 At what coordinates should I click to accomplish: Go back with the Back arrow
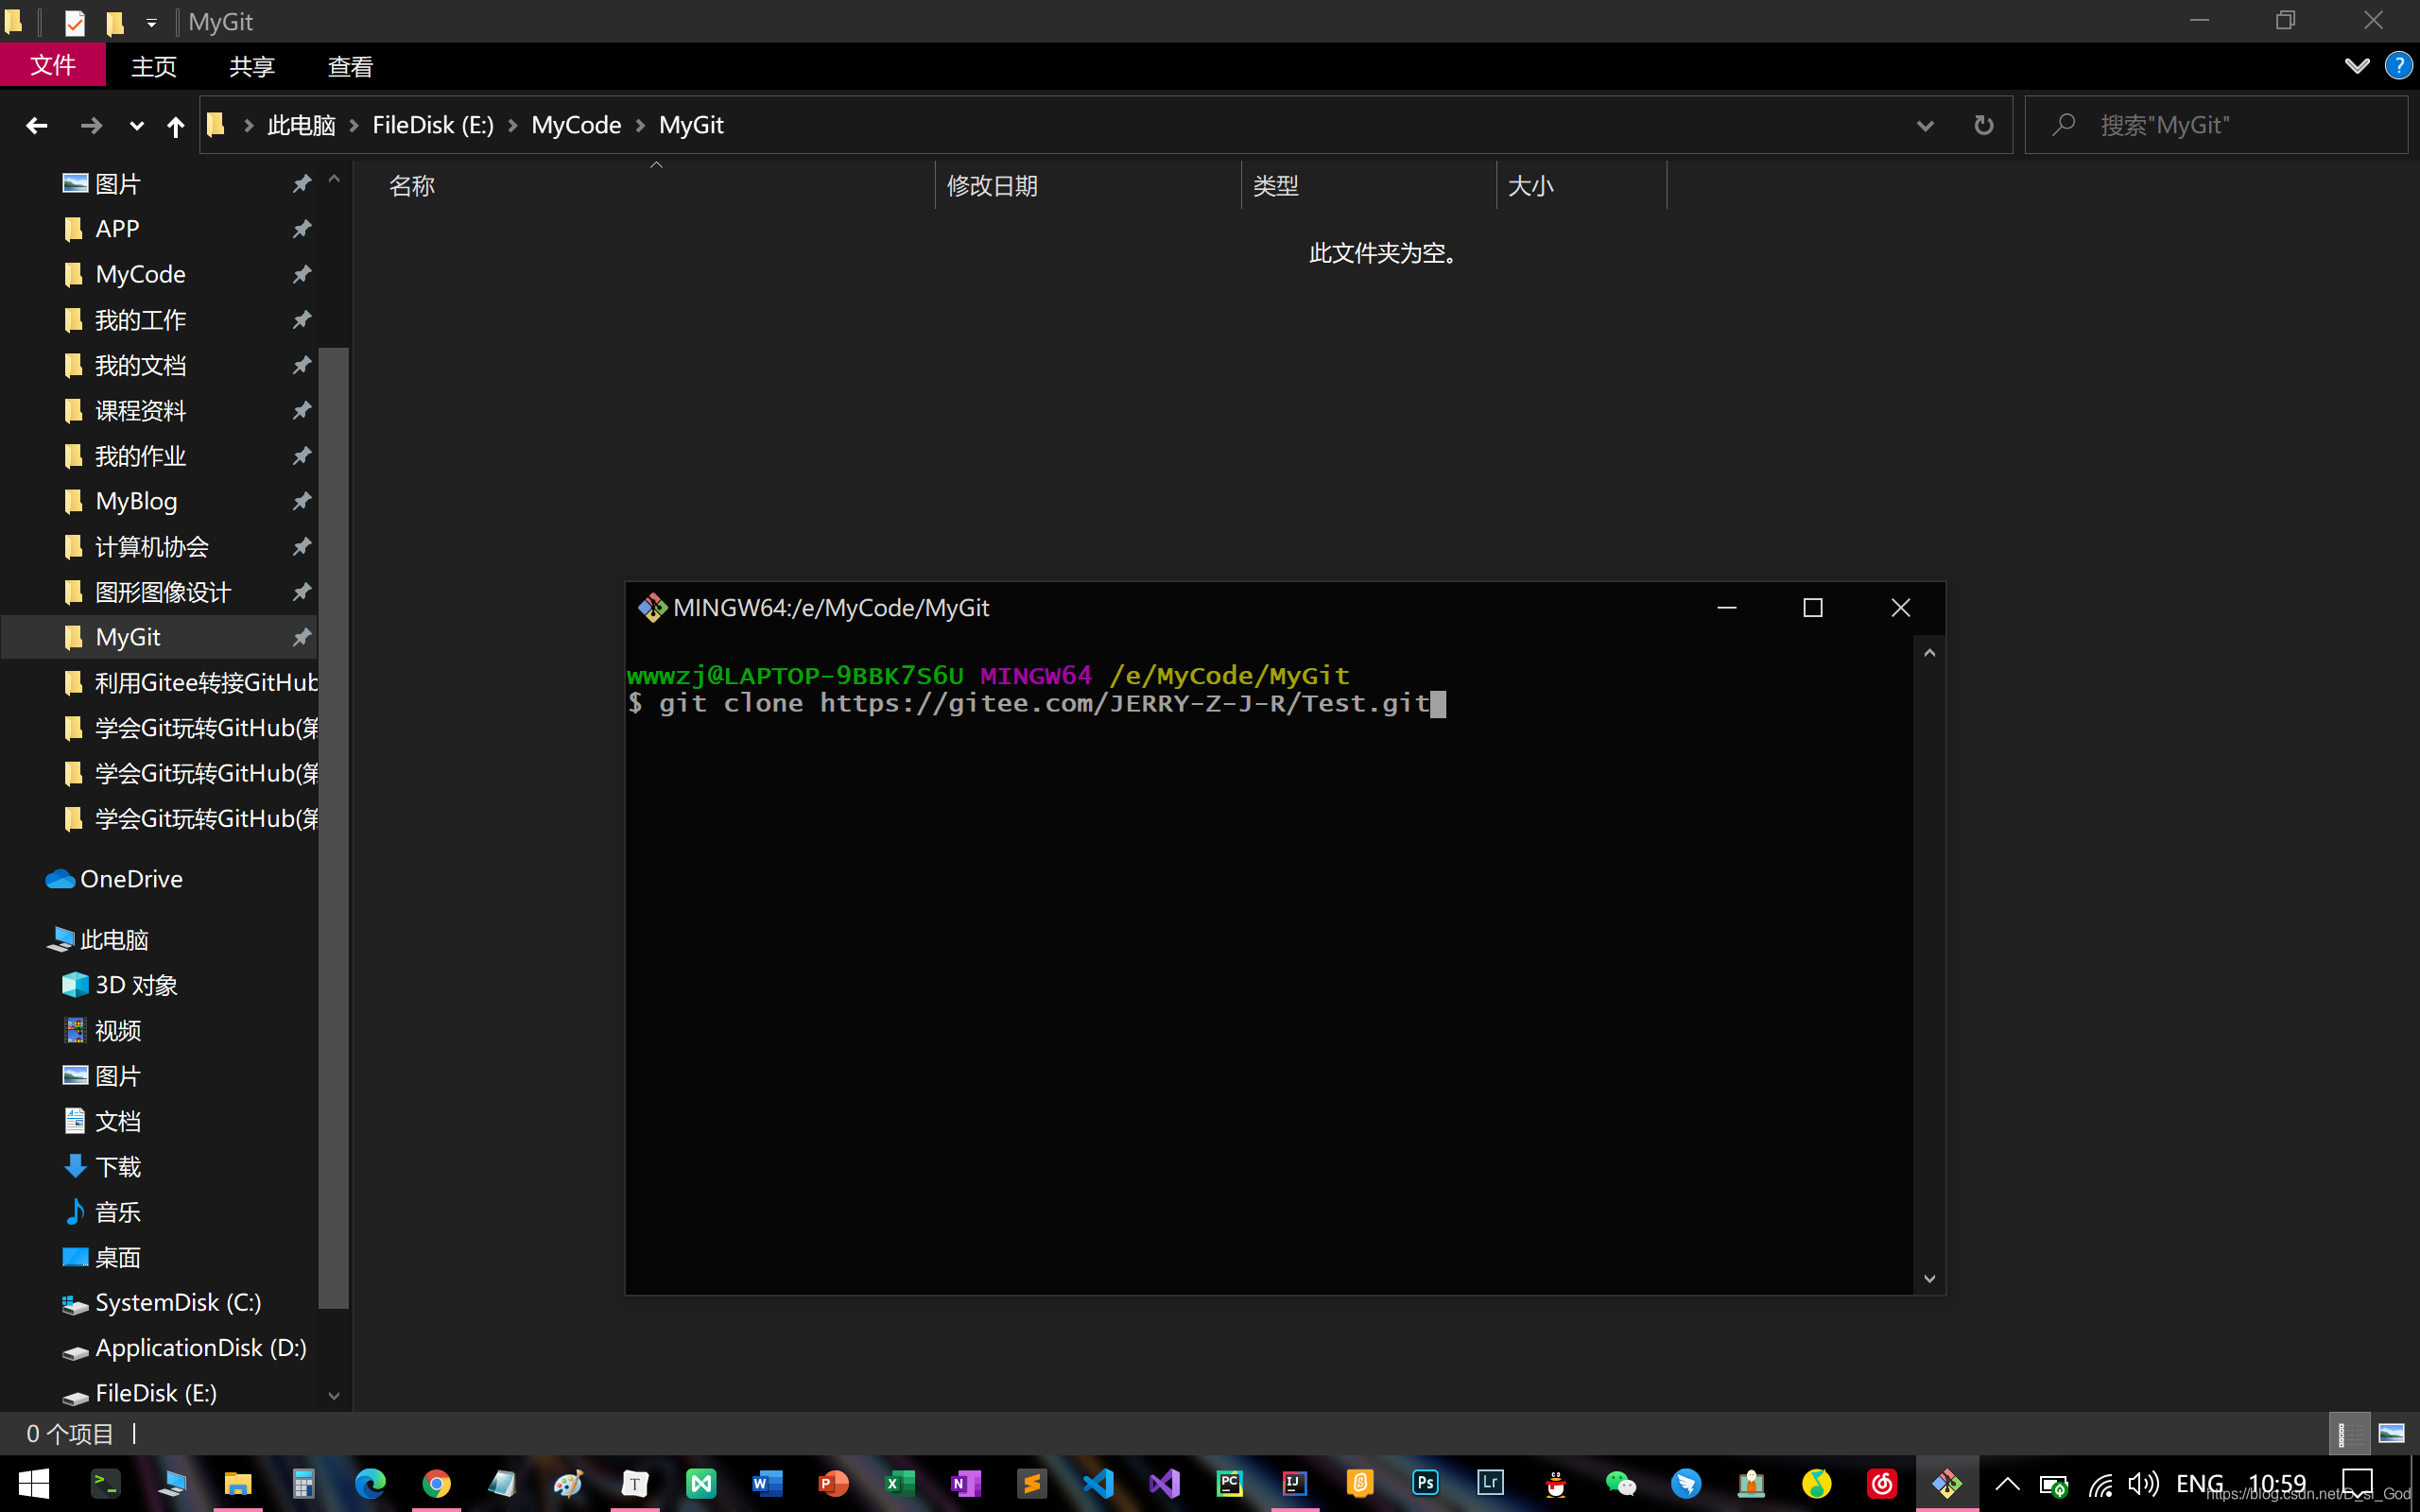pyautogui.click(x=37, y=126)
